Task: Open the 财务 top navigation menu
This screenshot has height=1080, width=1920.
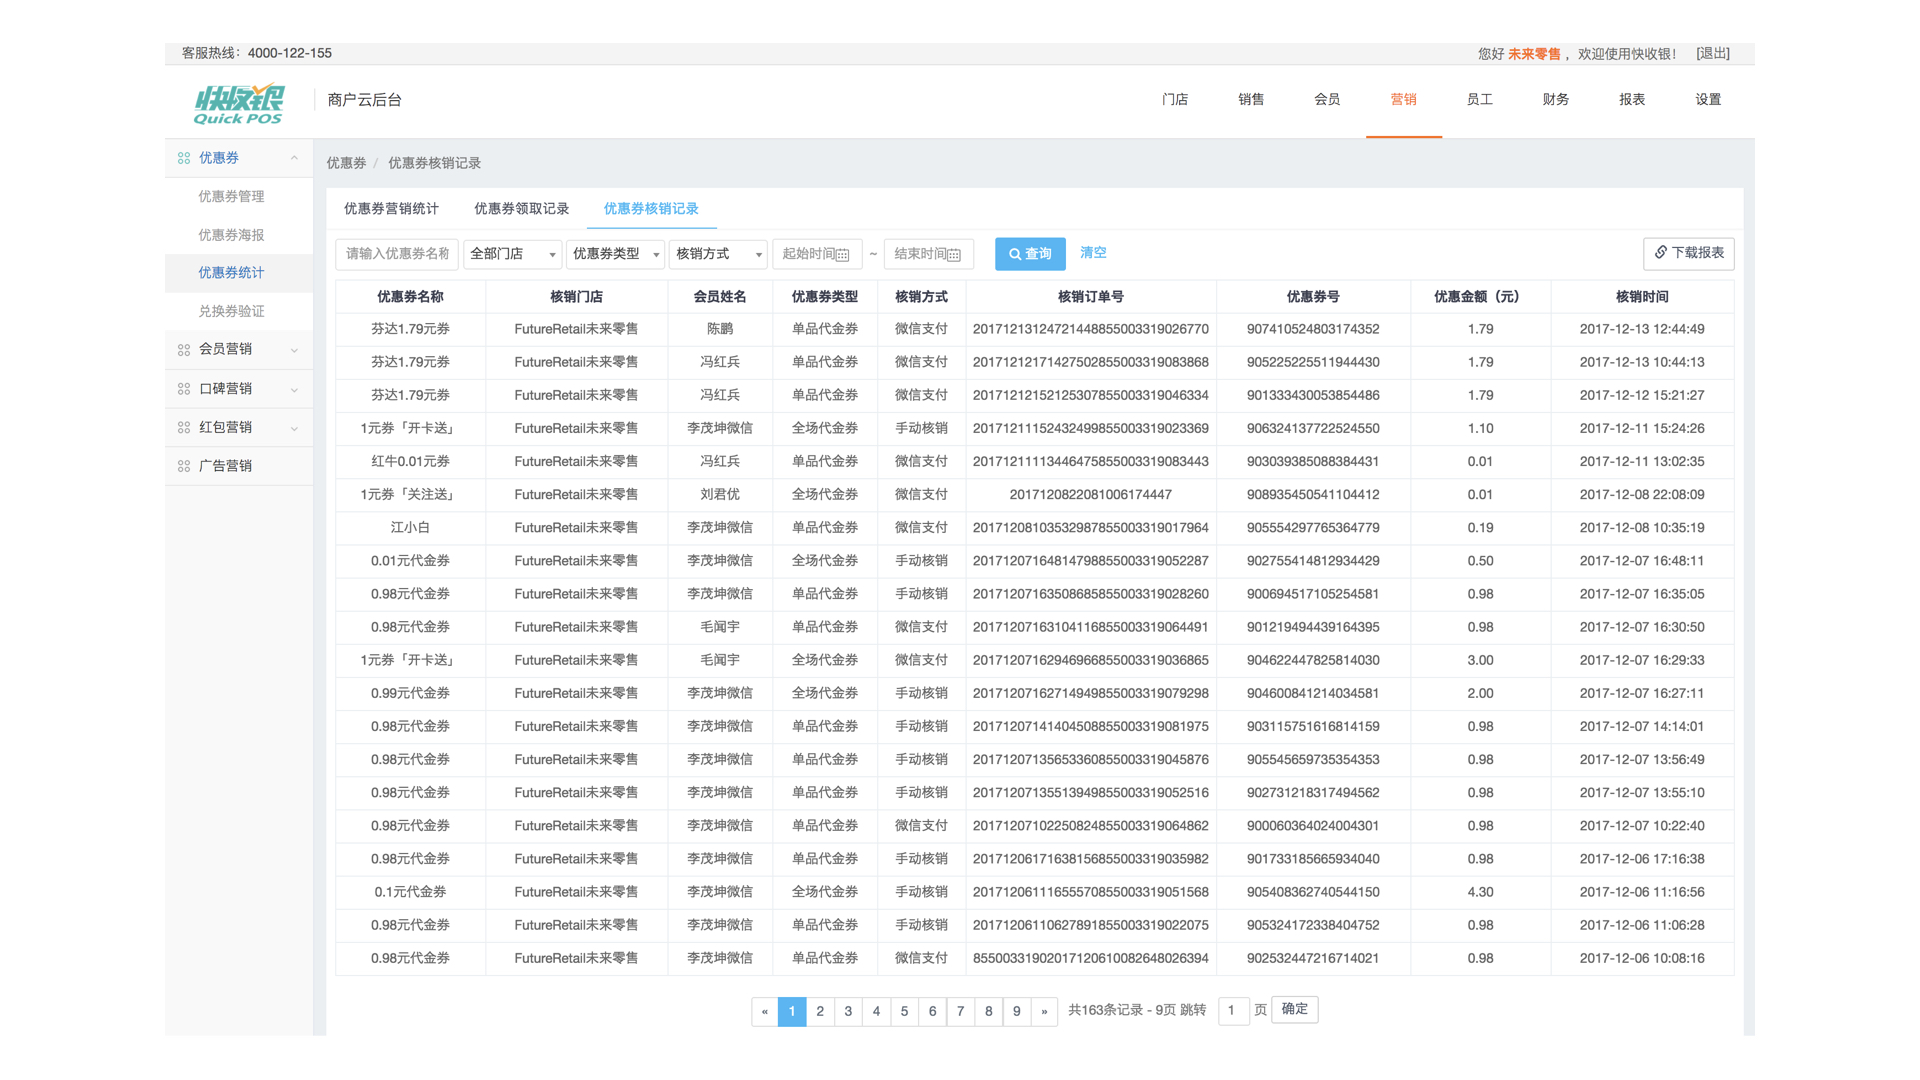Action: pos(1555,99)
